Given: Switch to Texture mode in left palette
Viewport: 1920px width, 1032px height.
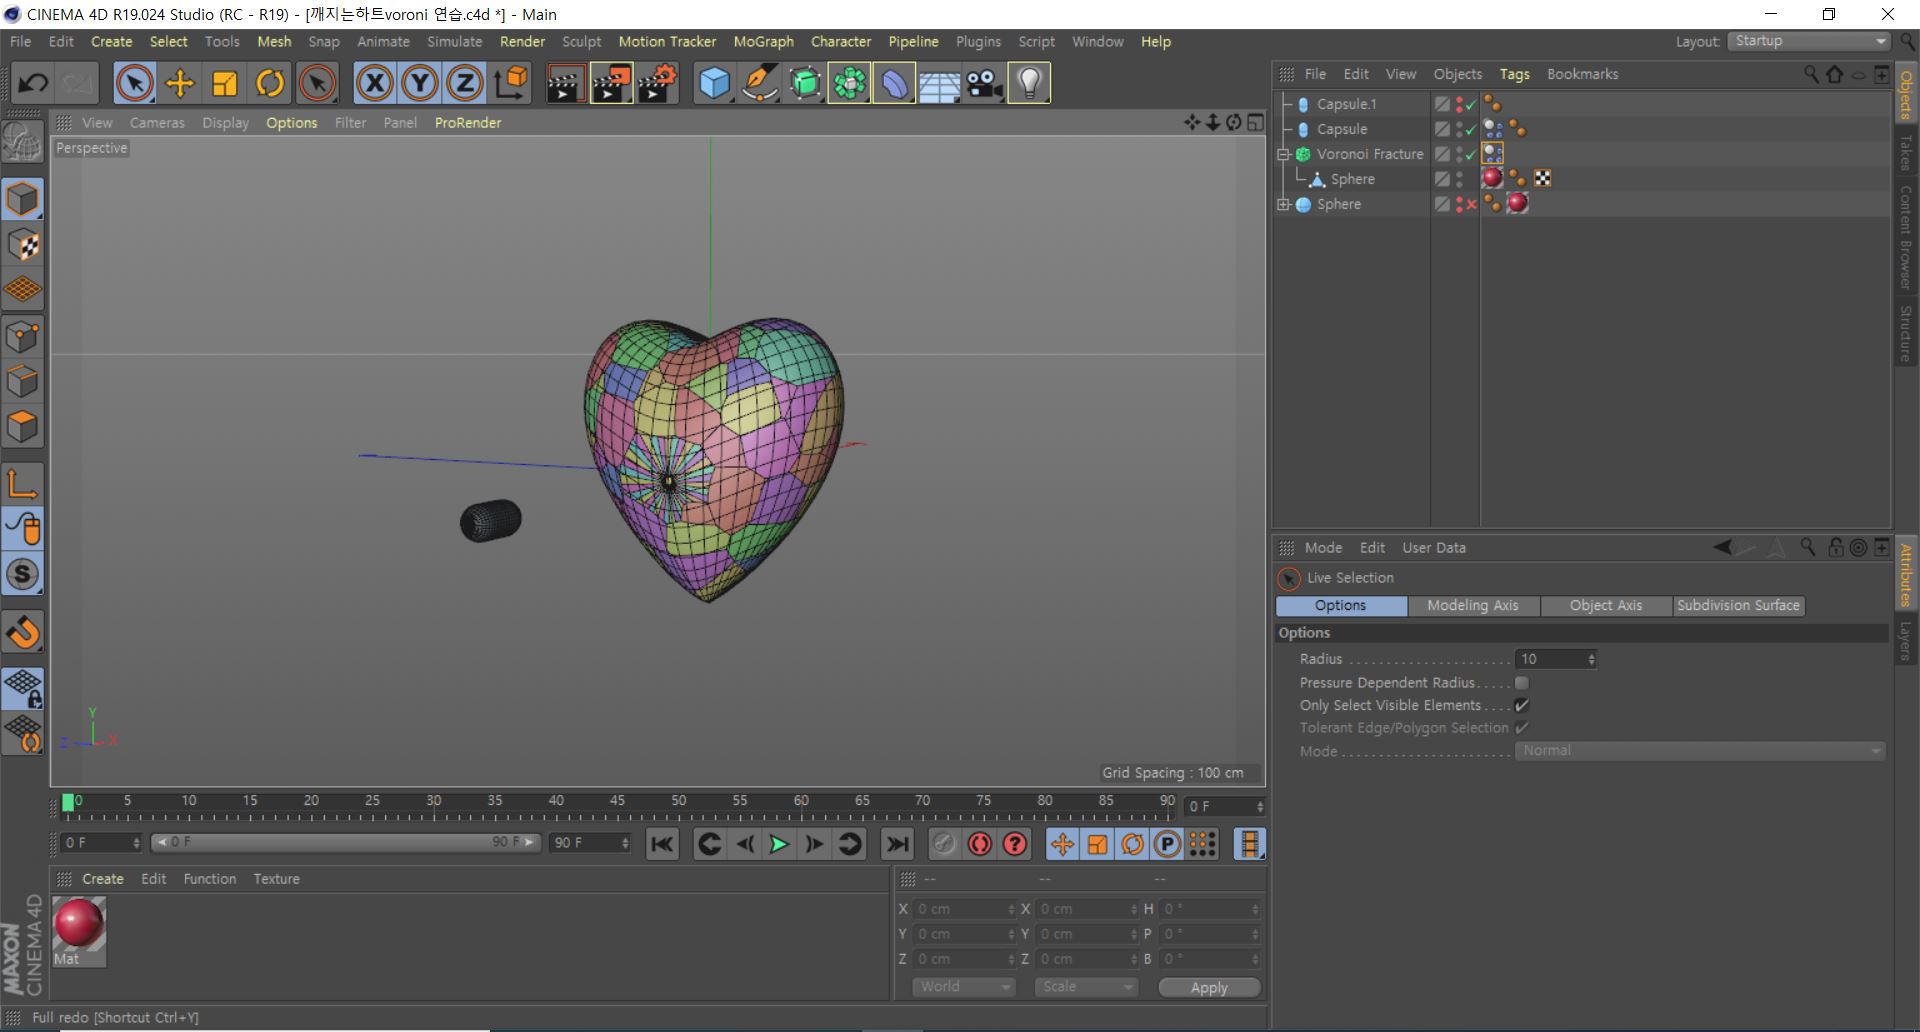Looking at the screenshot, I should point(22,245).
